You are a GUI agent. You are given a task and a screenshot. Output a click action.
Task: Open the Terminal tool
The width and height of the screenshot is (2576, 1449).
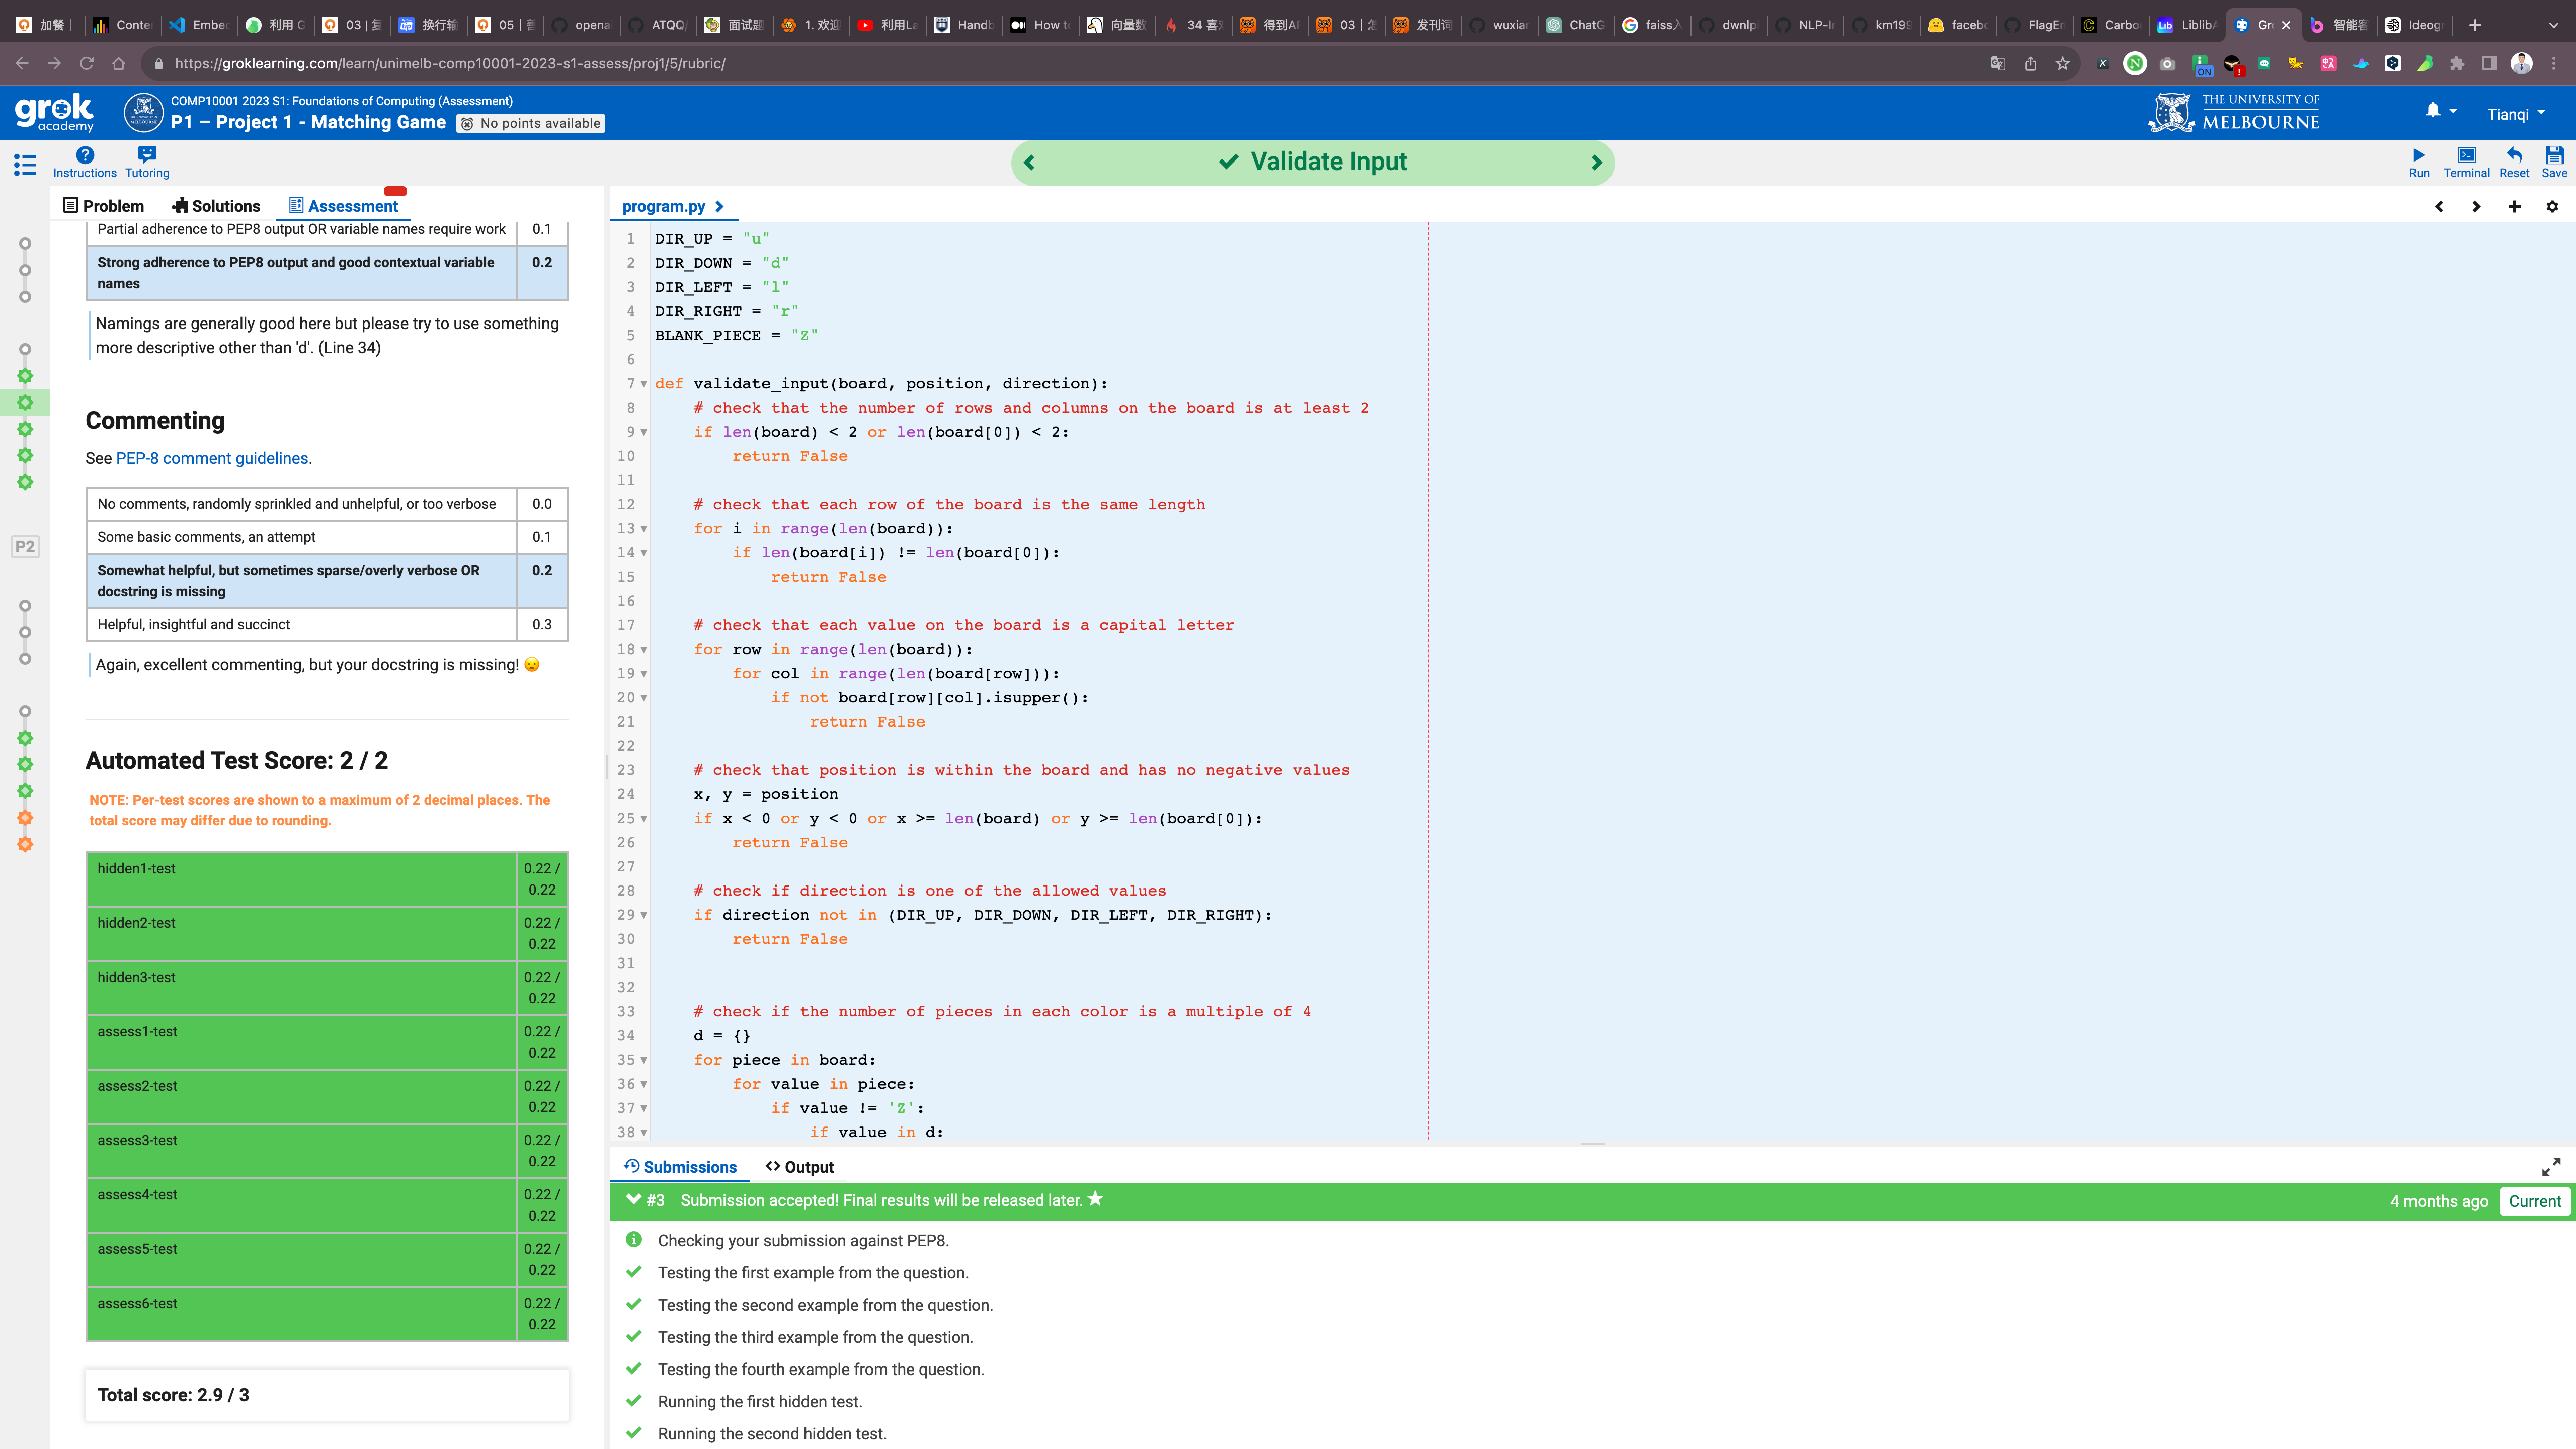[2466, 162]
